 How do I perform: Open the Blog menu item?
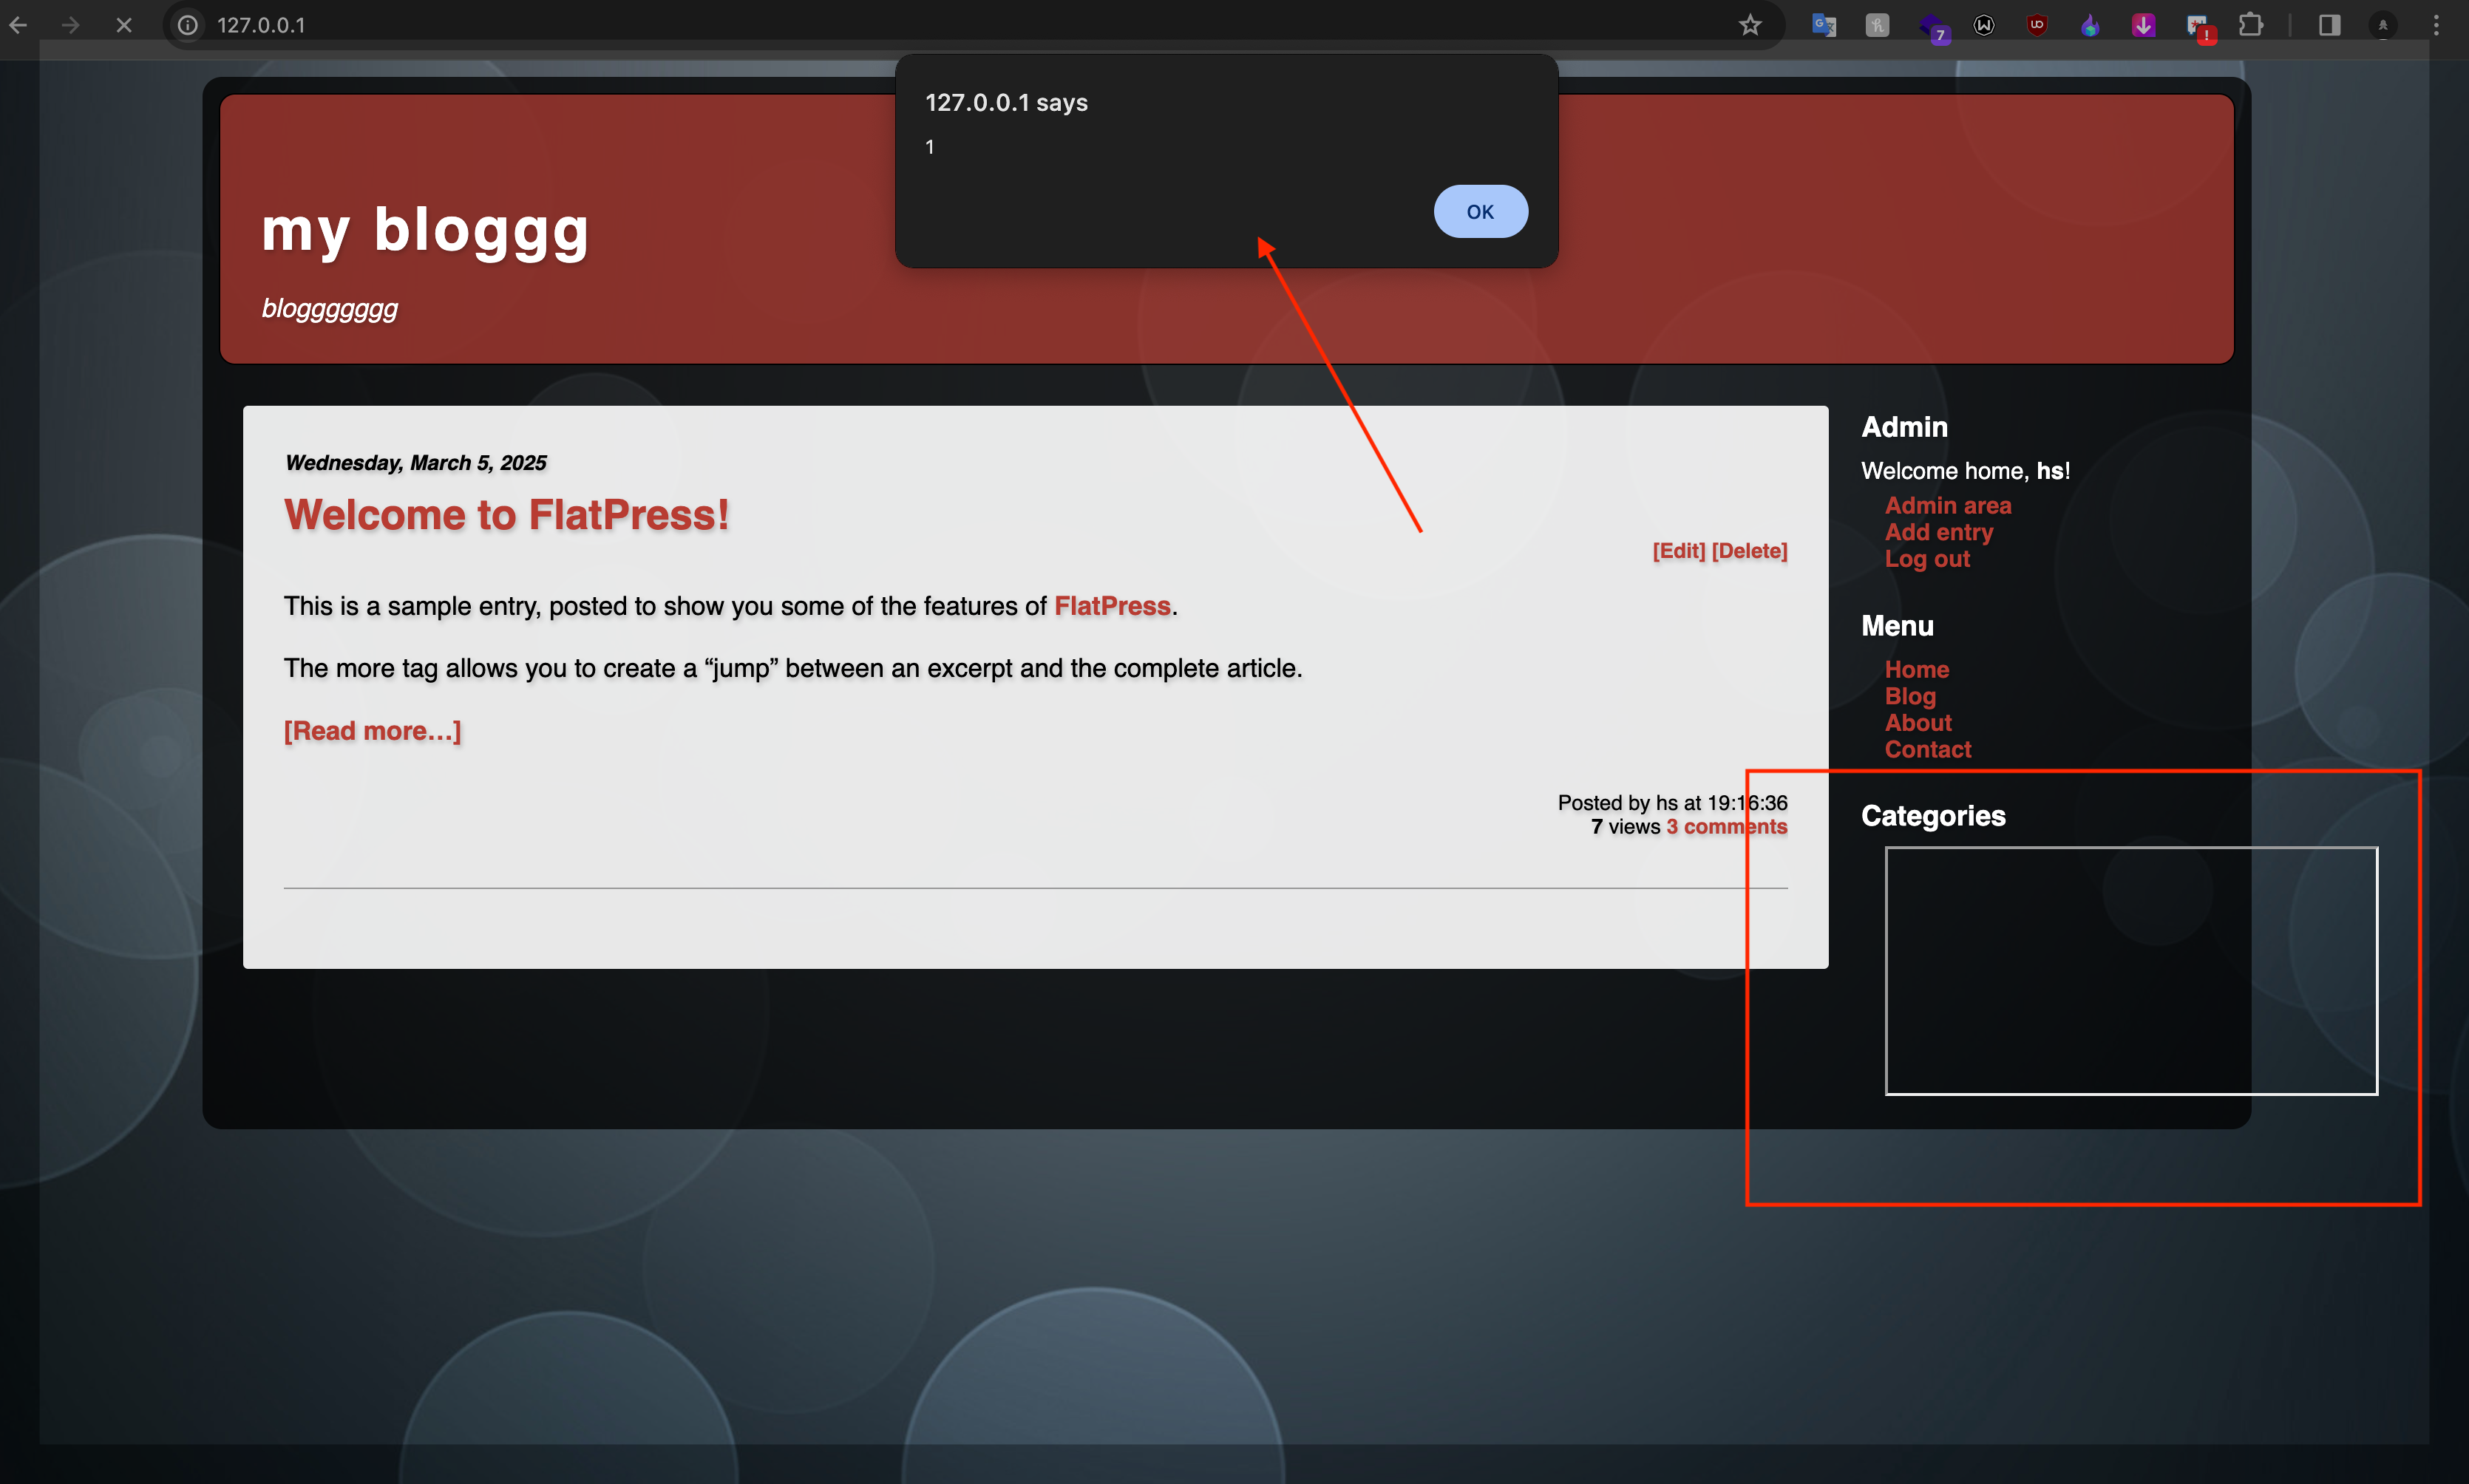1910,696
